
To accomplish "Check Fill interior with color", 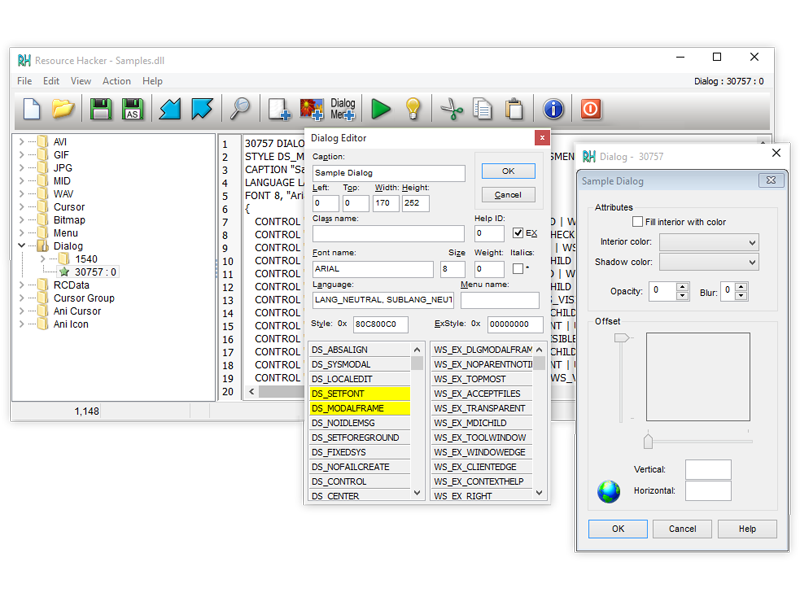I will (x=637, y=222).
